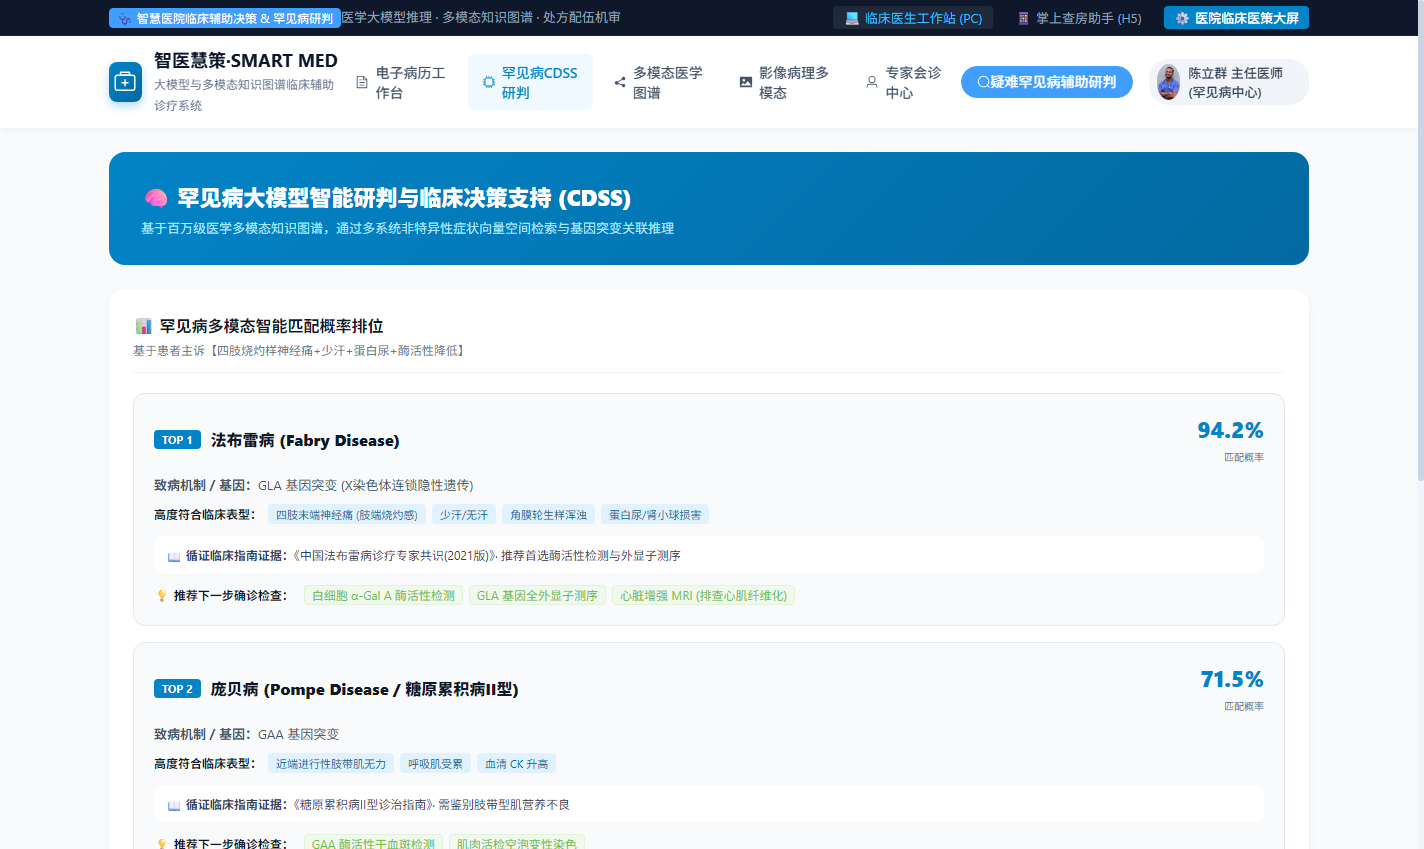Viewport: 1424px width, 849px height.
Task: Click the icon in the 智慧医院临床辅助决策 badge
Action: (124, 18)
